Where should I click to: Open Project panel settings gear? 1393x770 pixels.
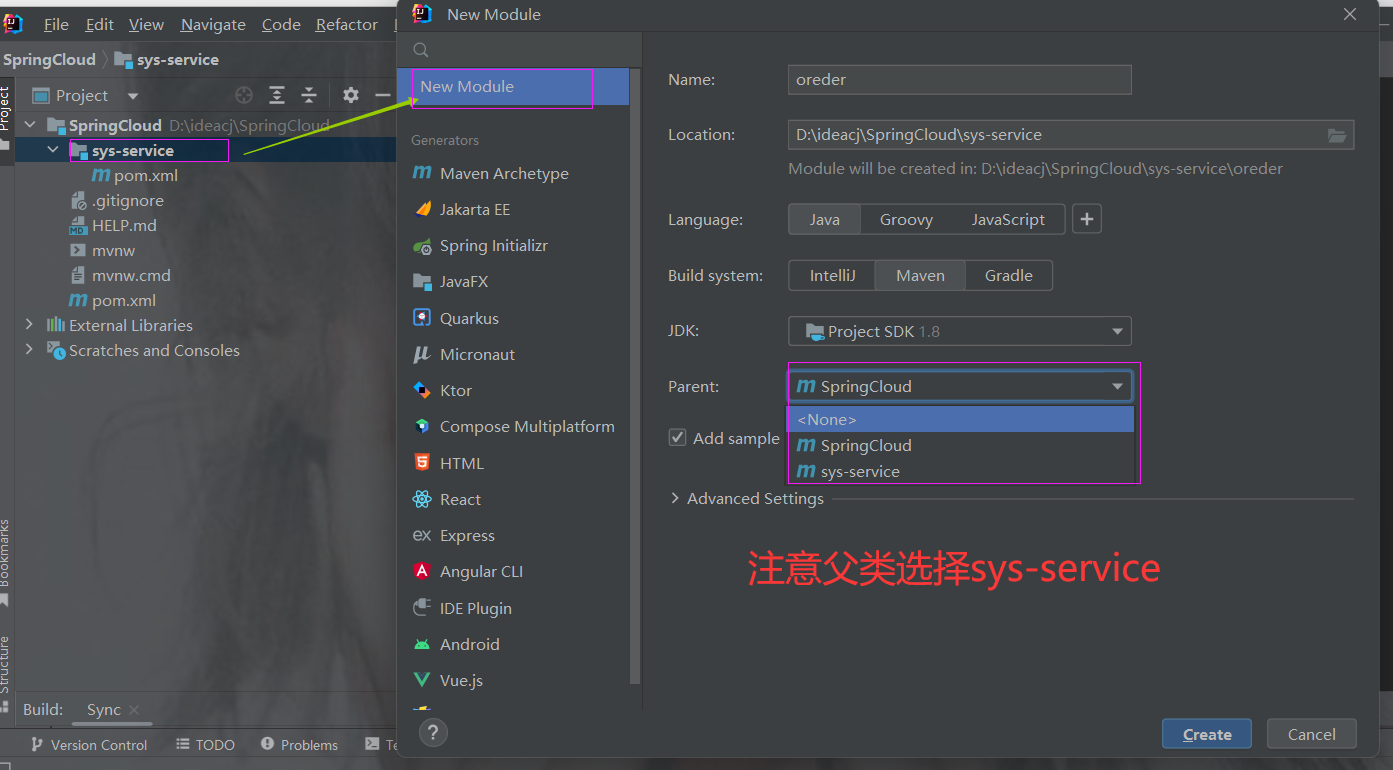pyautogui.click(x=351, y=95)
